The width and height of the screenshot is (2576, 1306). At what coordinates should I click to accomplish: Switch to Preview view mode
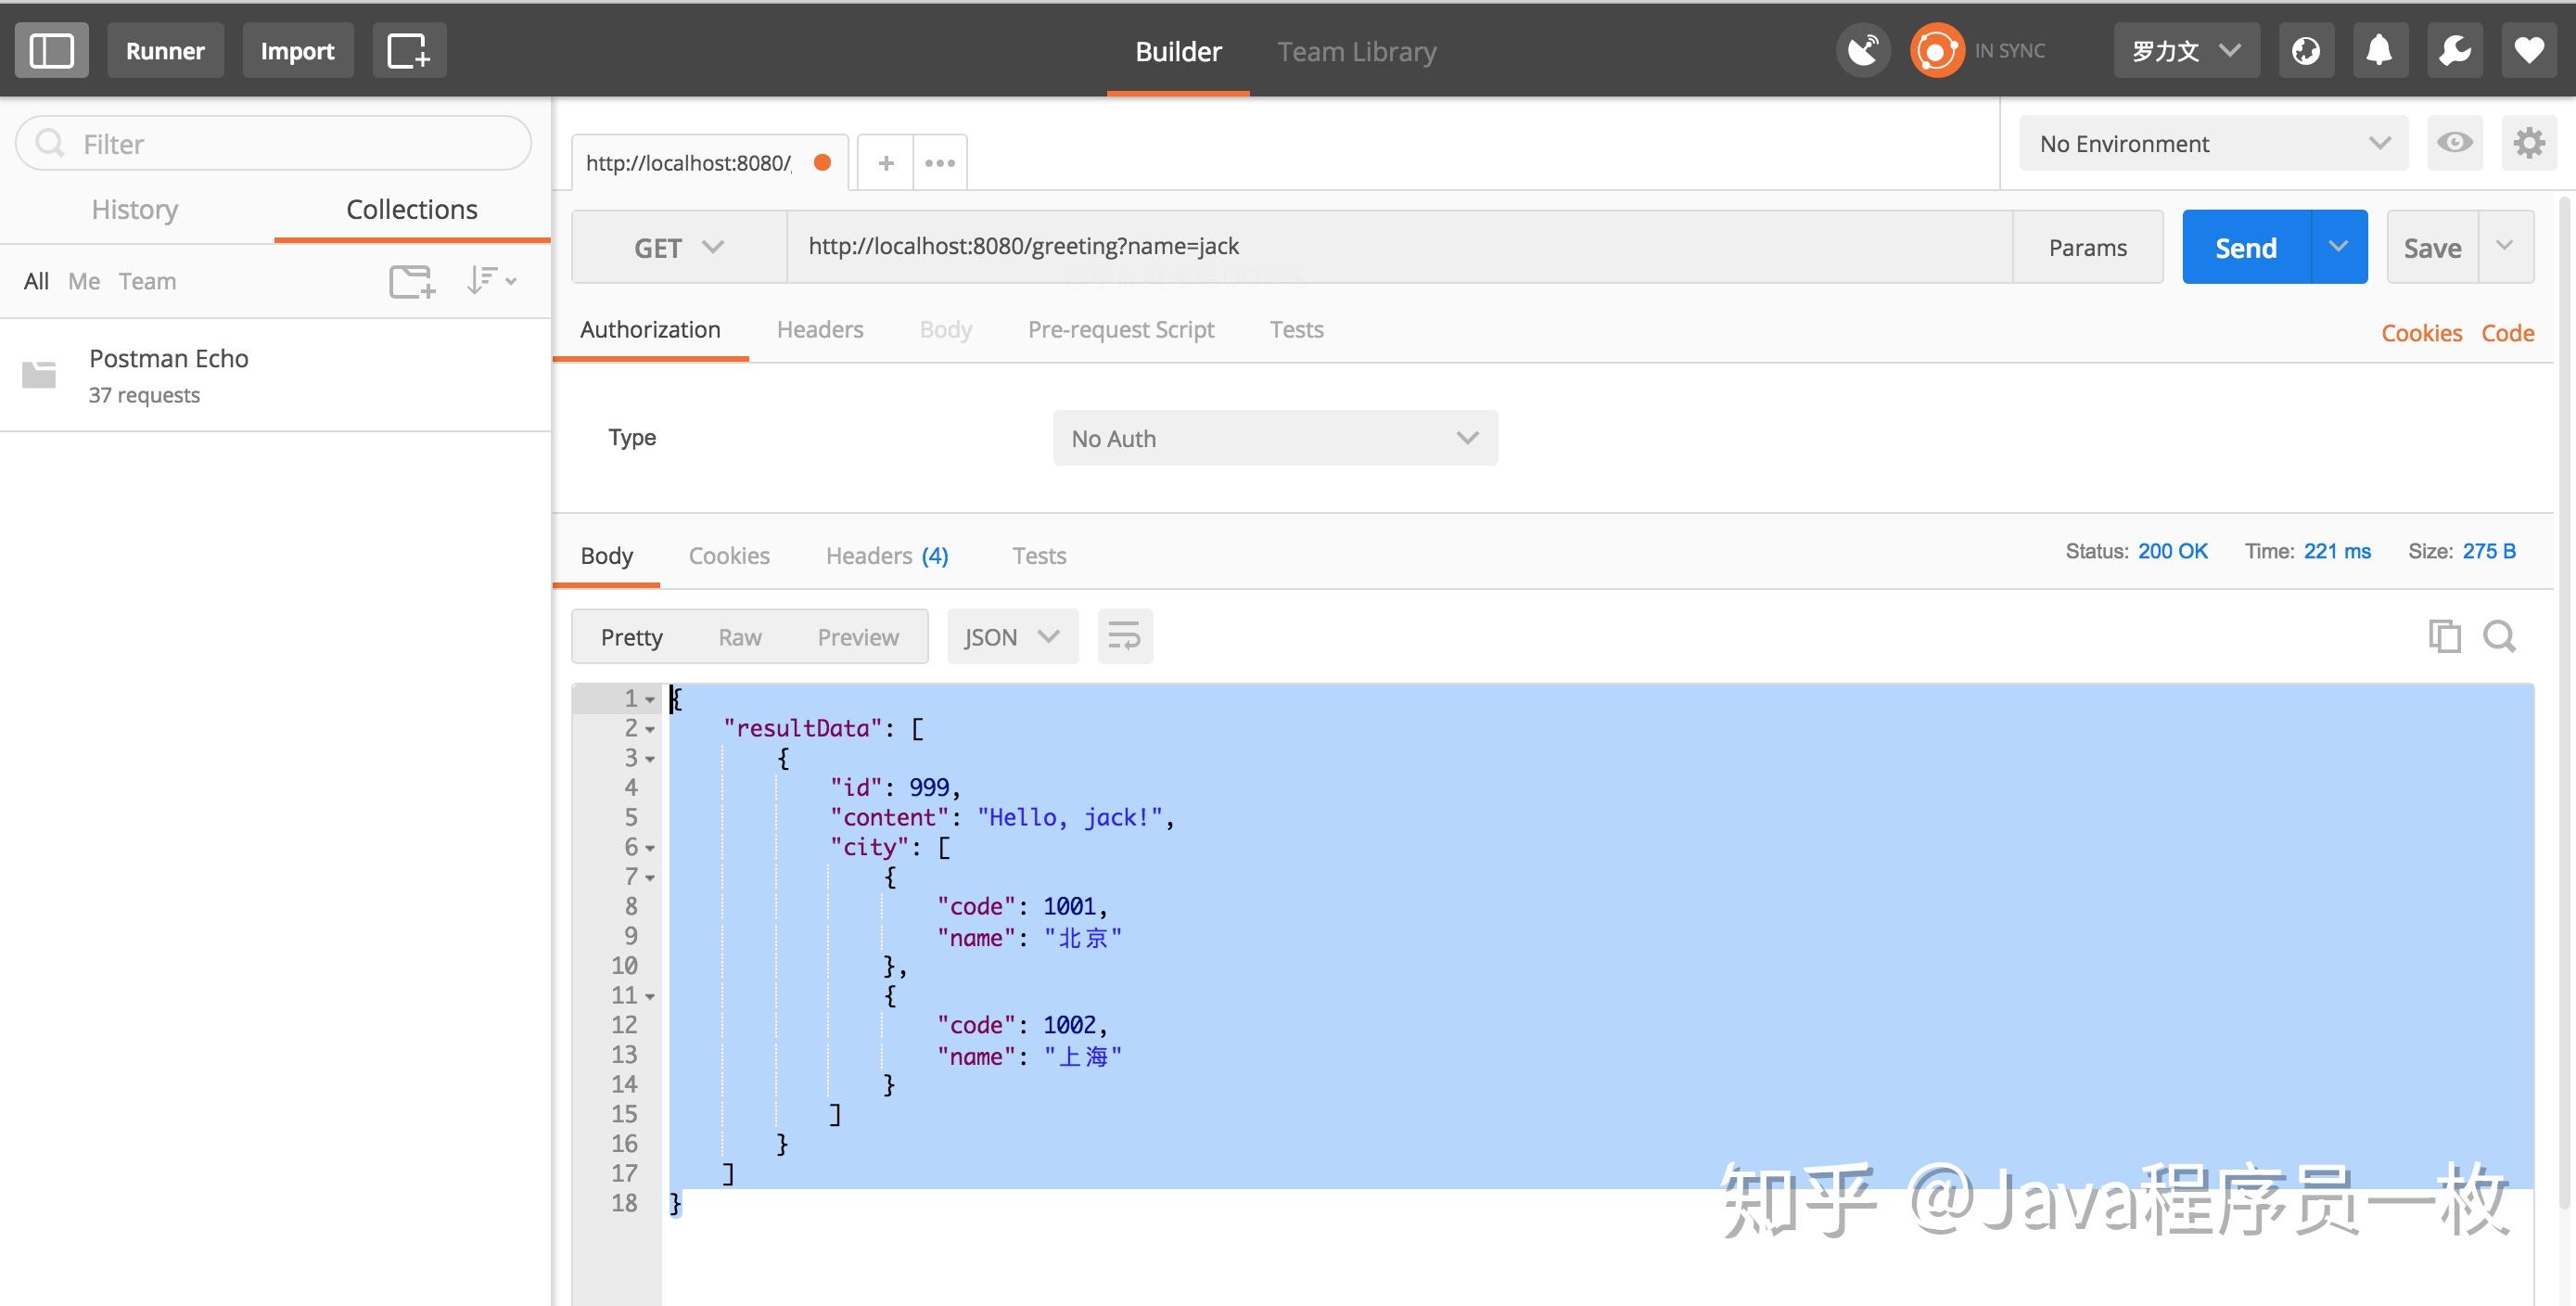pos(858,637)
